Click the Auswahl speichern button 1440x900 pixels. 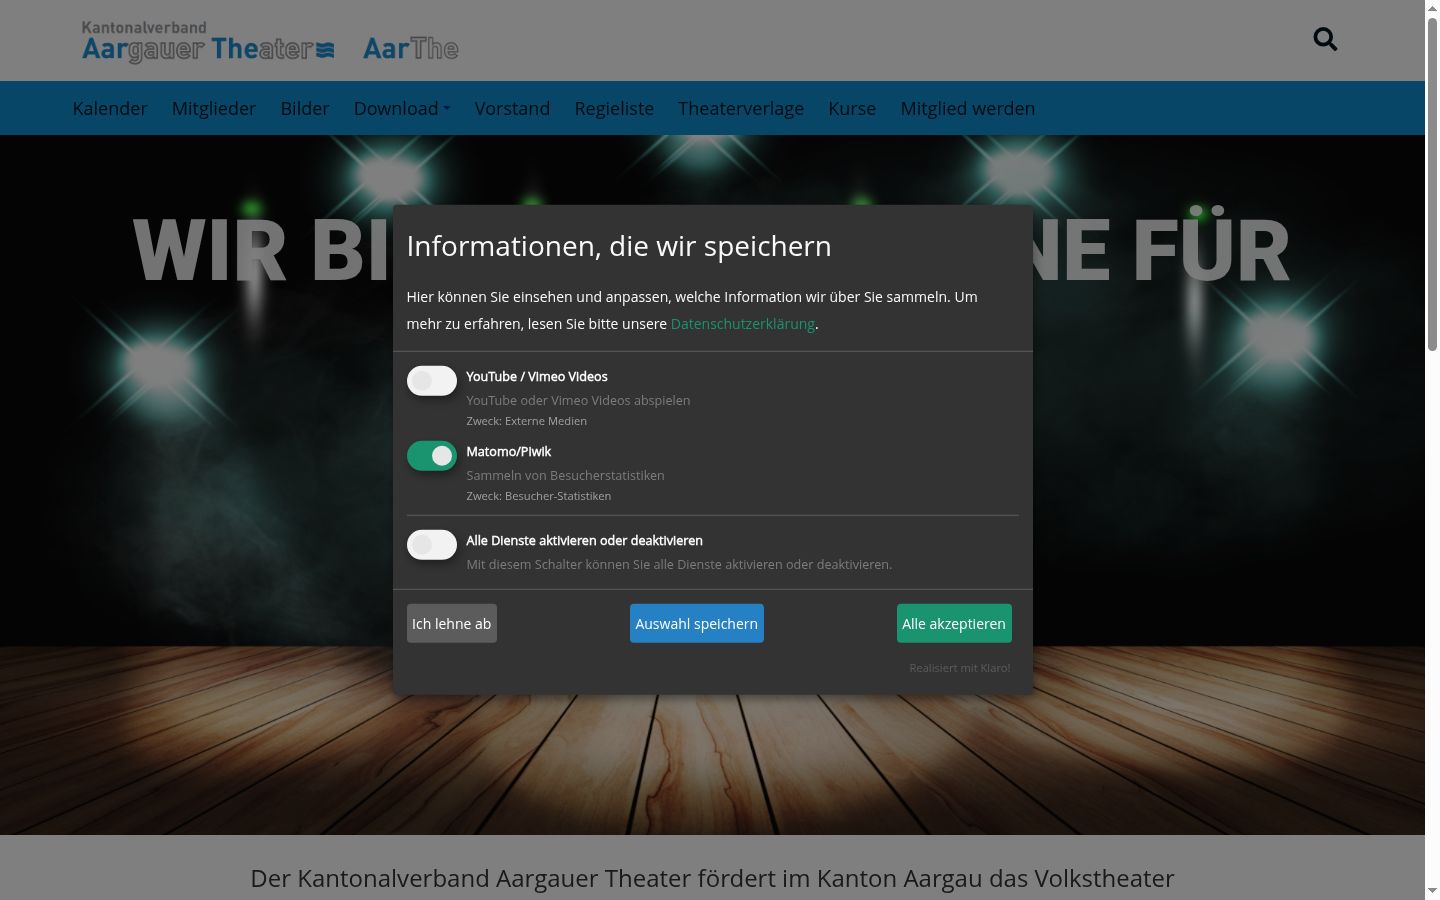pos(697,623)
